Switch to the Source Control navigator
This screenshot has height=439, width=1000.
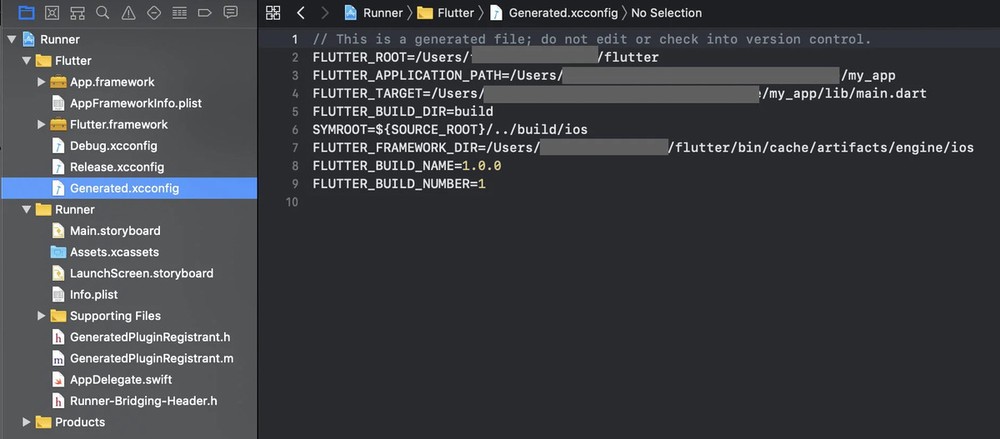pos(52,13)
